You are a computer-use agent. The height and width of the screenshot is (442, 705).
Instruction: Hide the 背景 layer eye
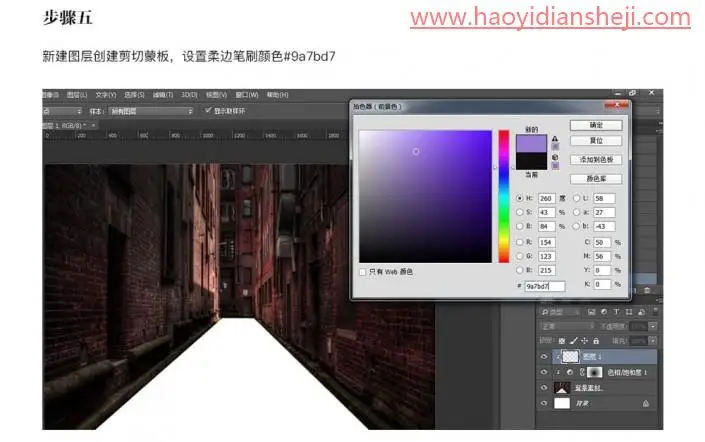point(544,403)
